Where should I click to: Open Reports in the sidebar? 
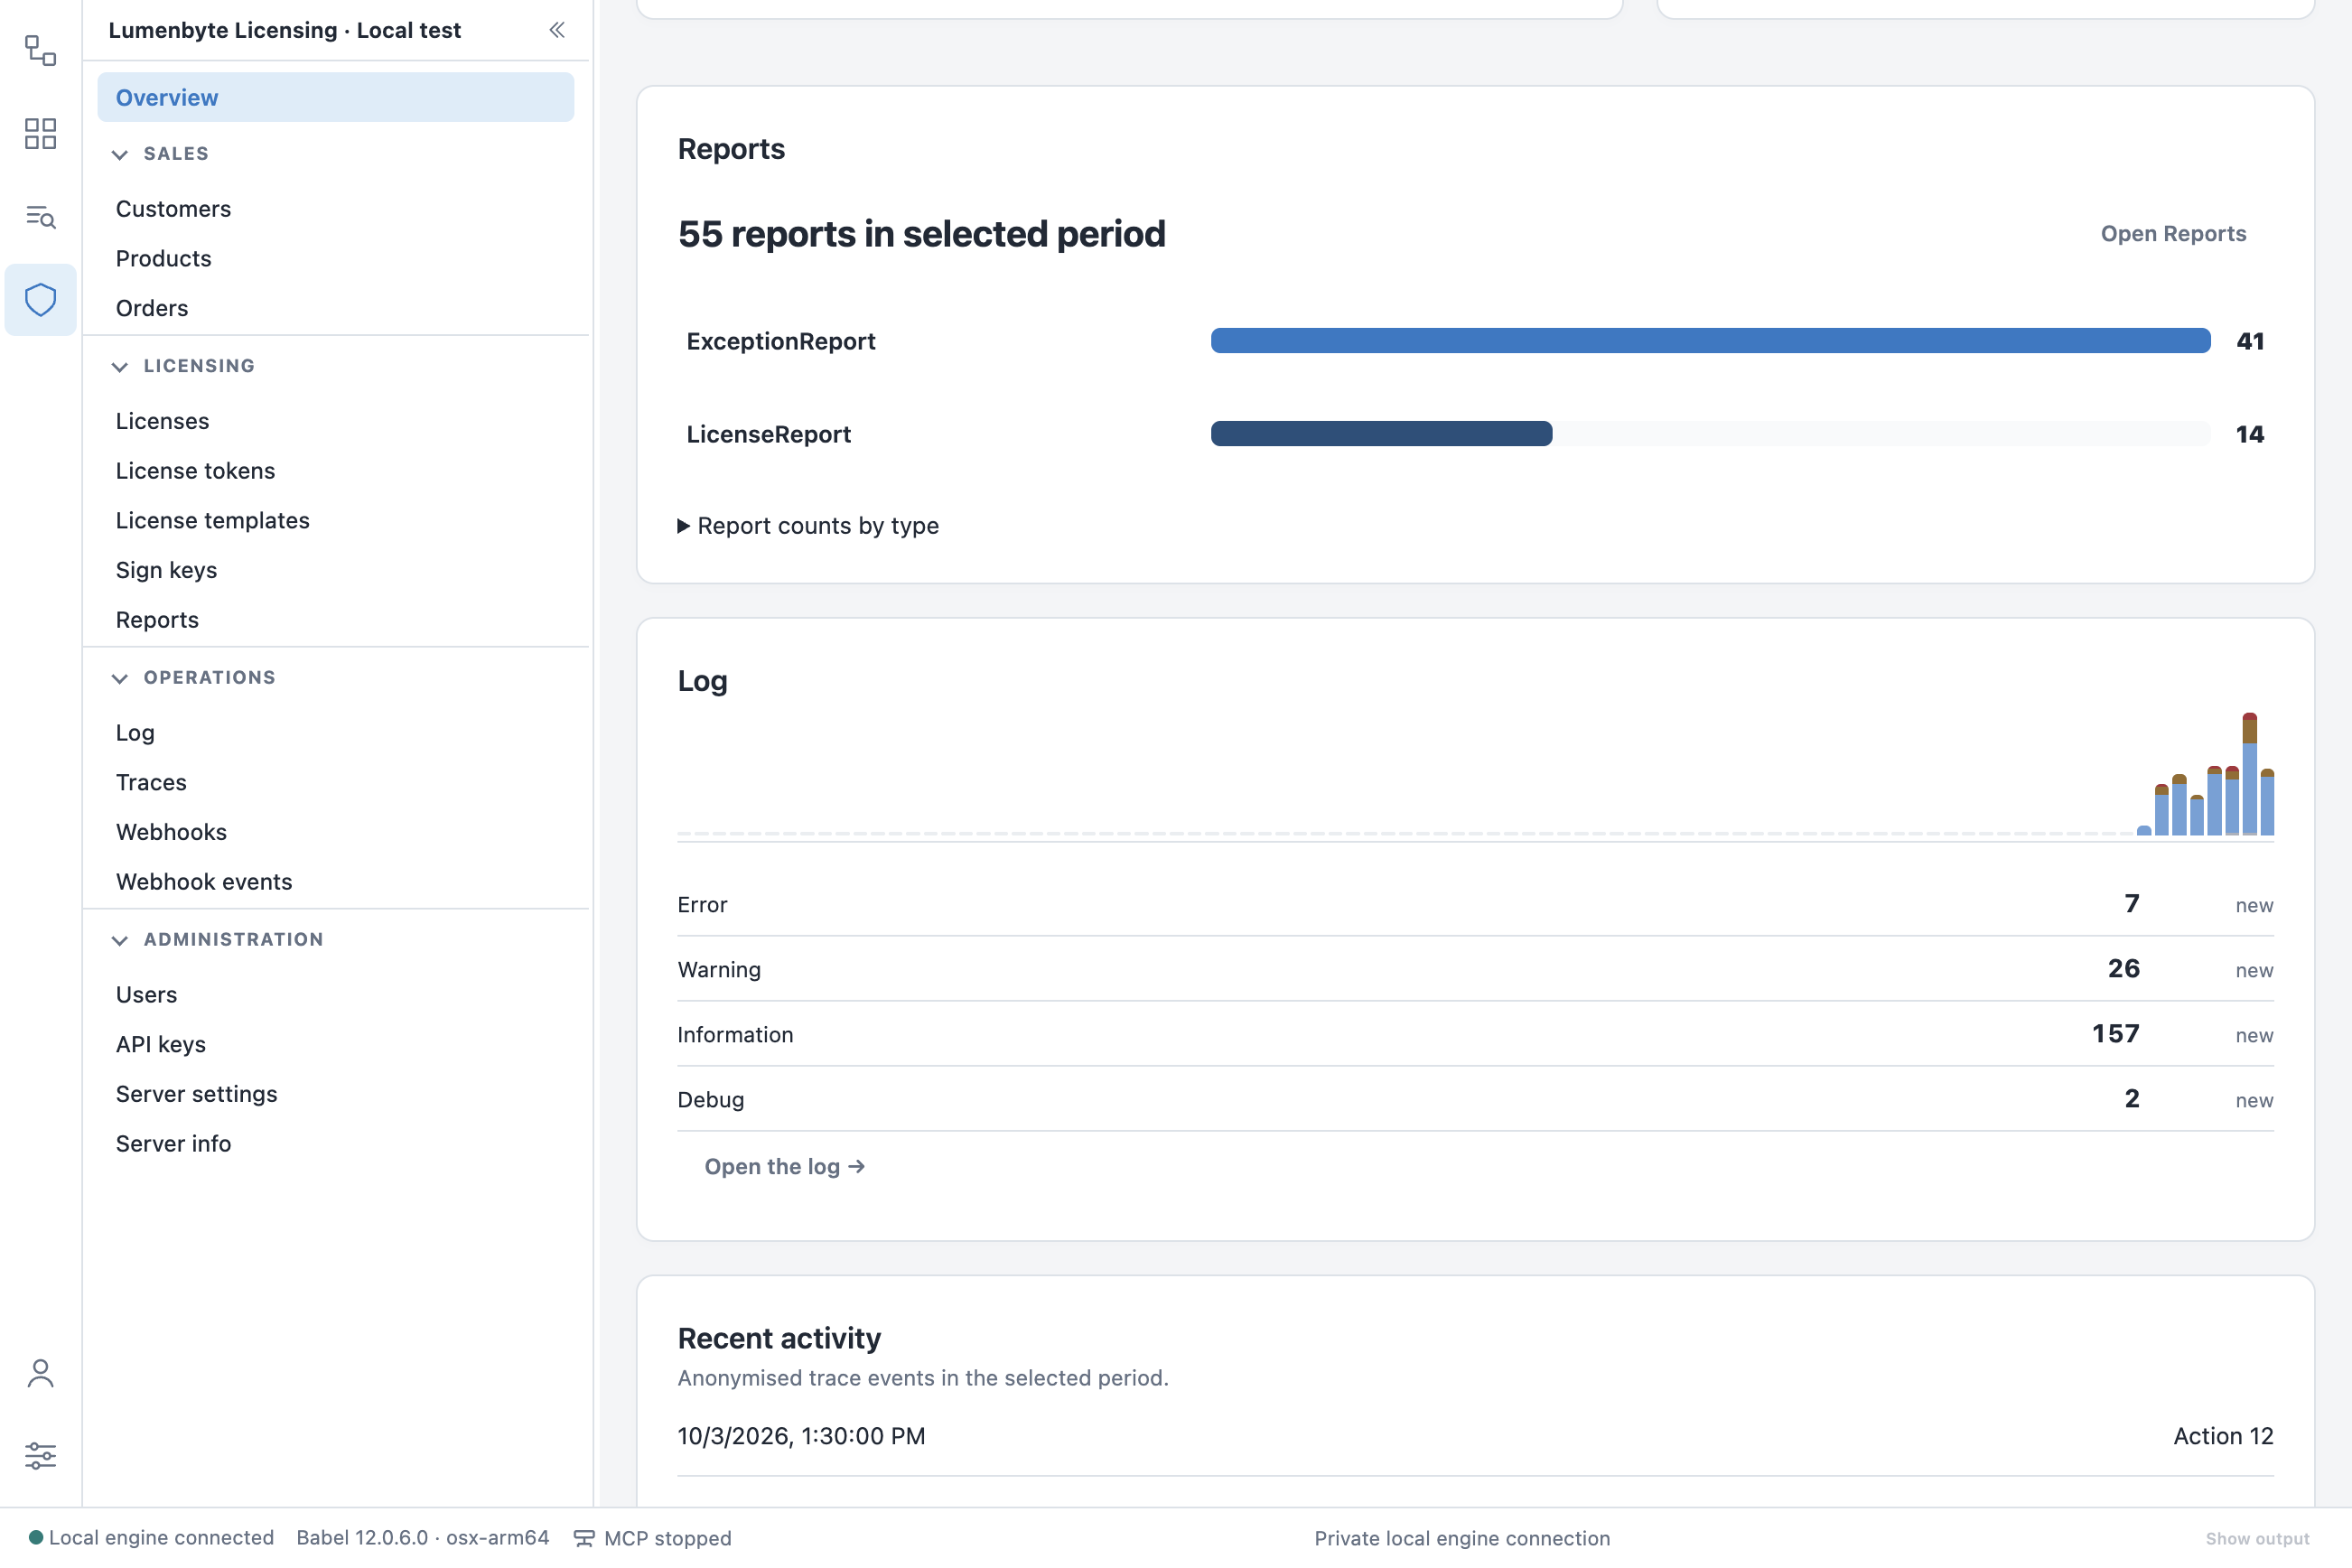click(x=157, y=620)
